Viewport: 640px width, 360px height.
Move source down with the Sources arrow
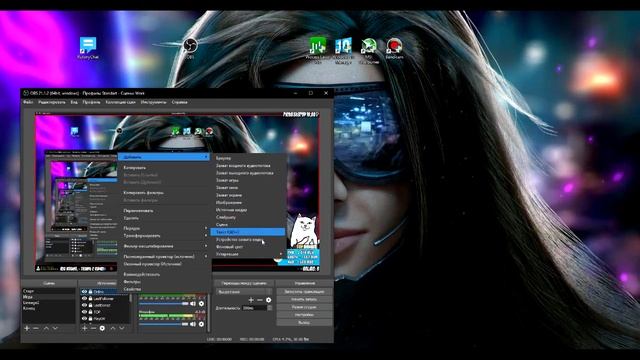[x=122, y=329]
